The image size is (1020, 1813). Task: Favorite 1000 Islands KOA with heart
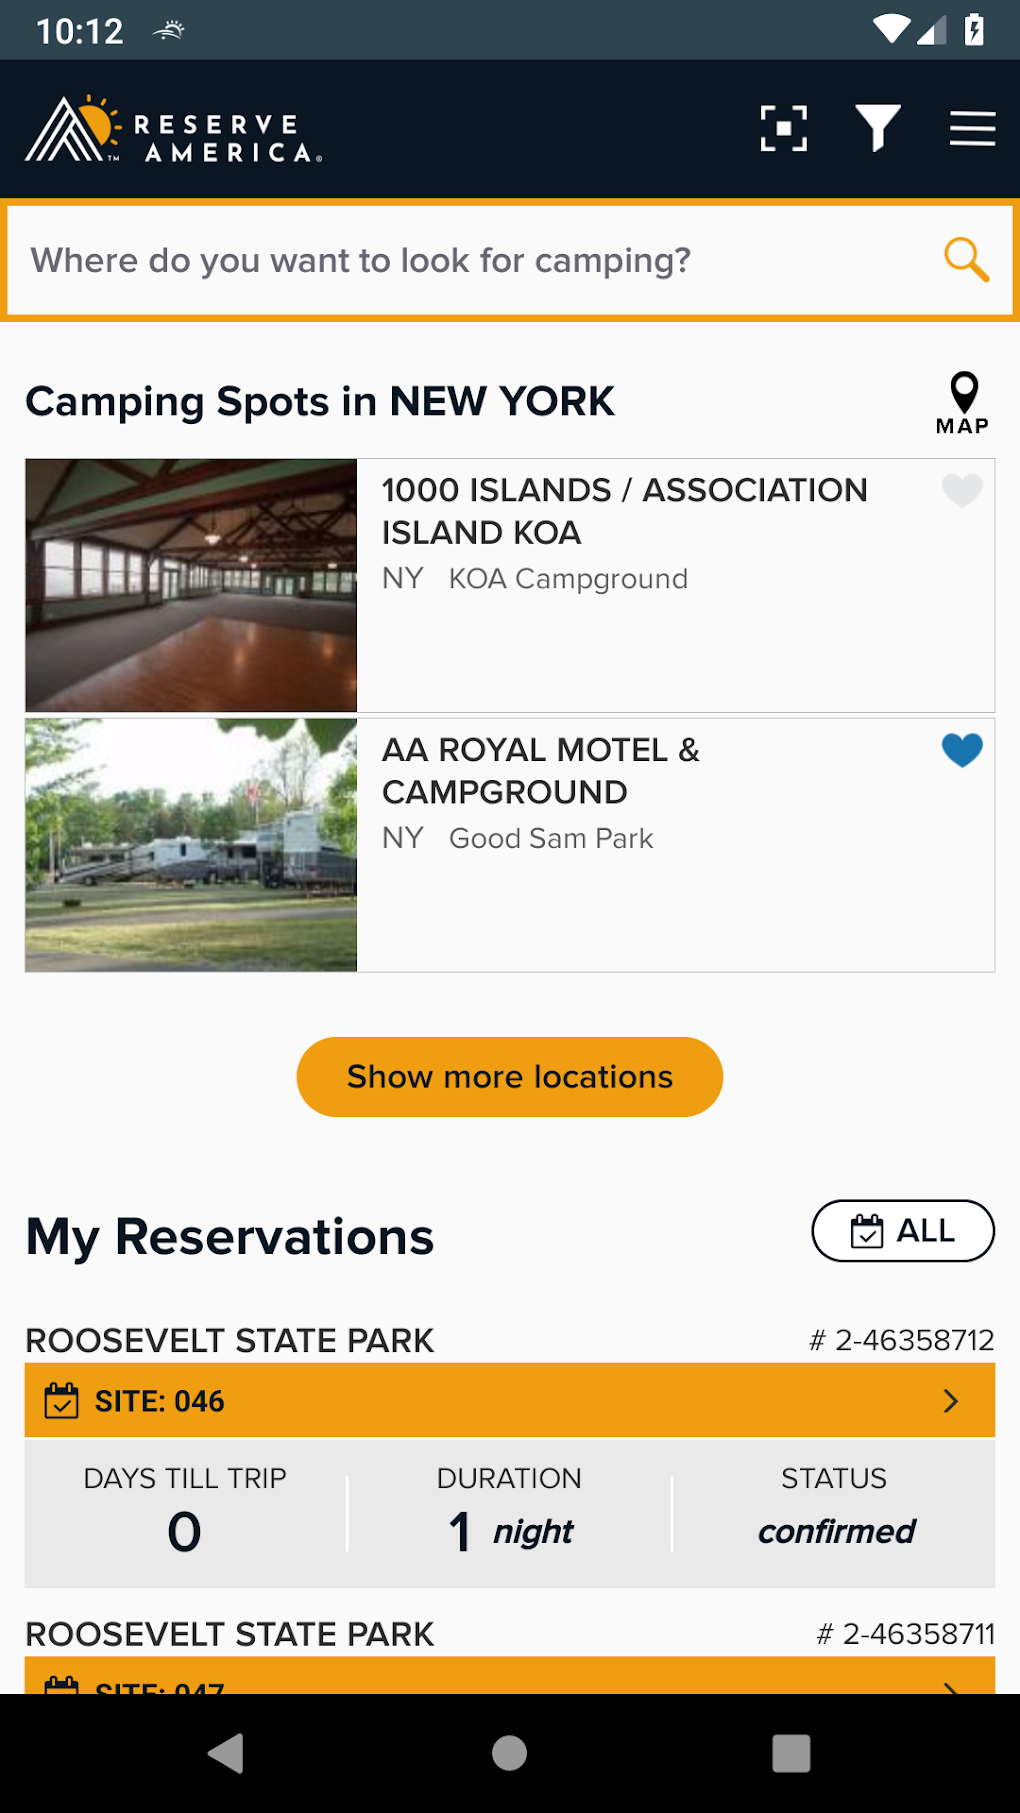coord(962,490)
